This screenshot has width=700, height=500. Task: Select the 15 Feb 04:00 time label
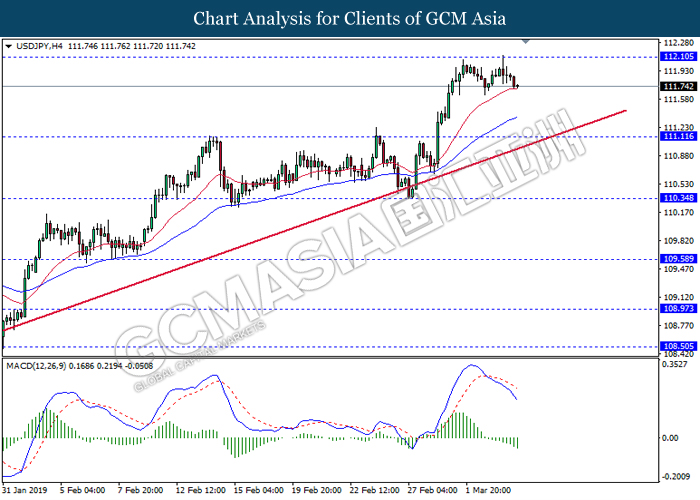[x=258, y=490]
